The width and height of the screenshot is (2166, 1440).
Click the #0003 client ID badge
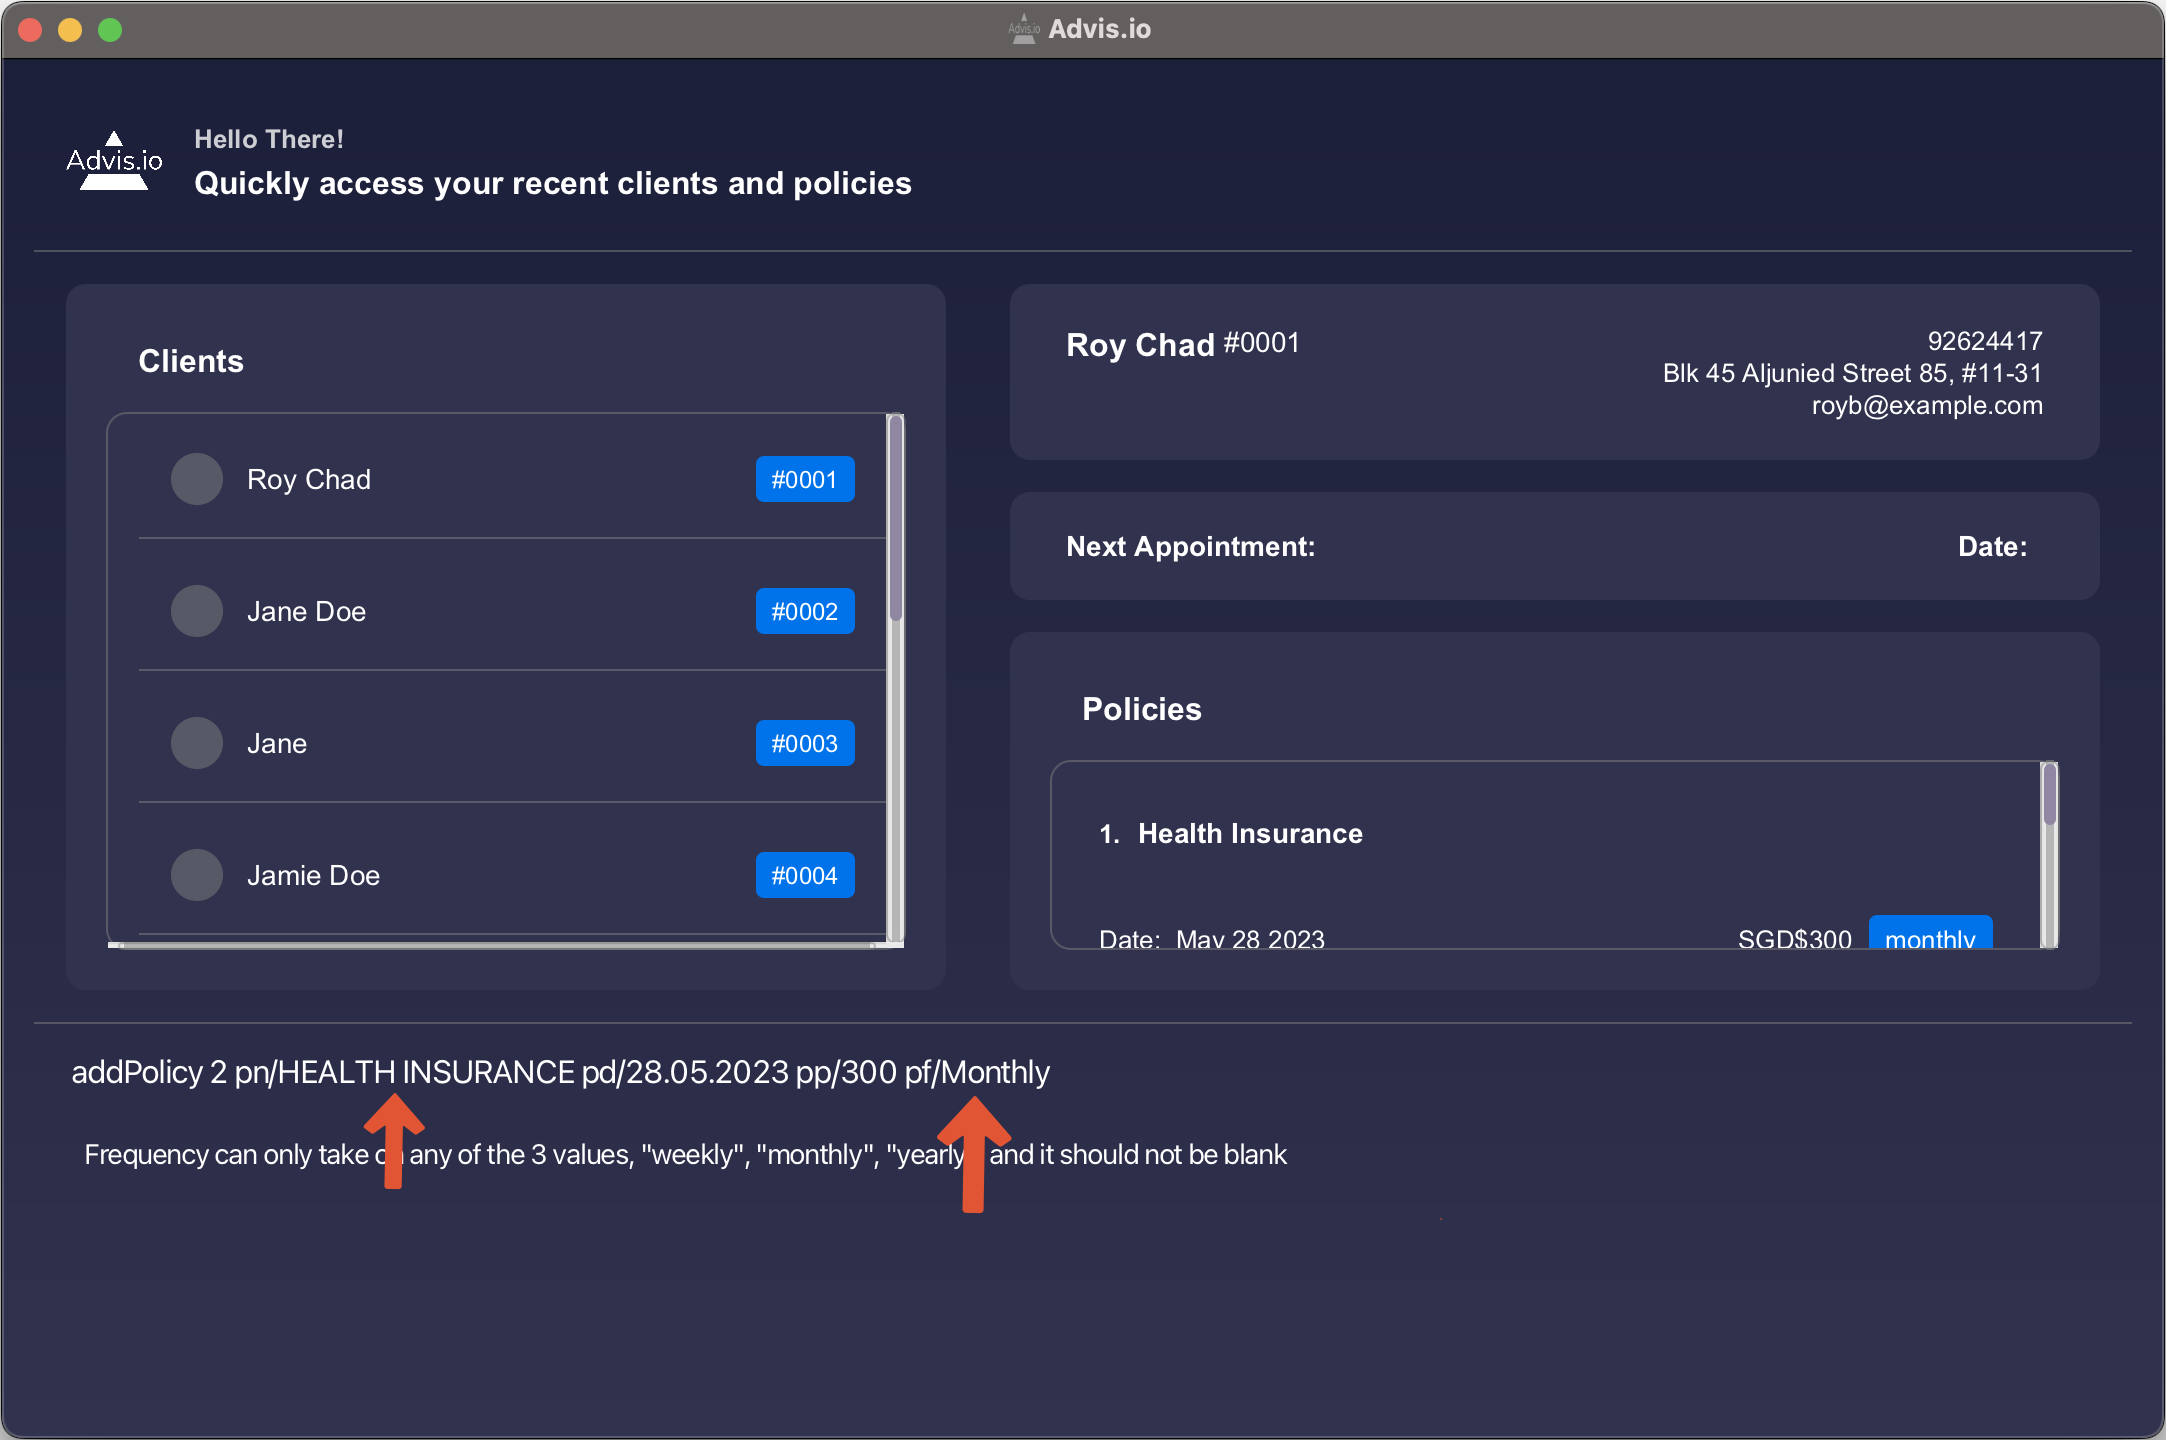click(x=804, y=743)
